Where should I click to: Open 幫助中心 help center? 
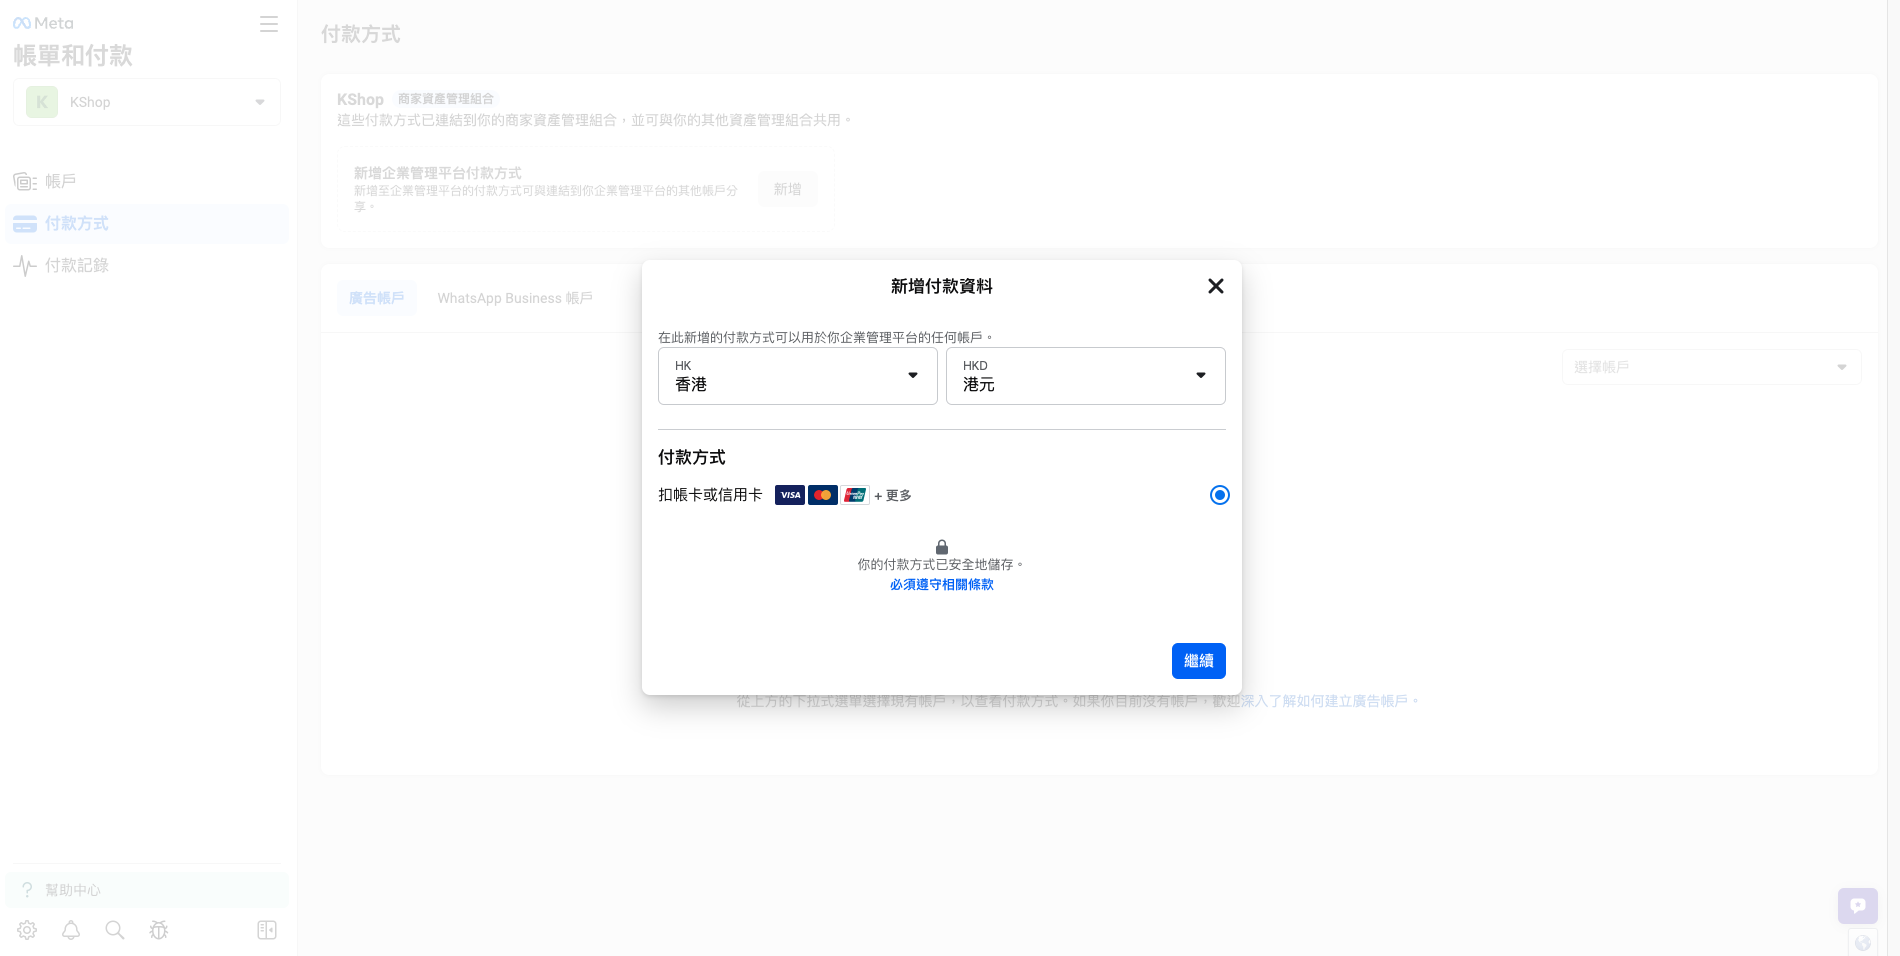tap(147, 890)
